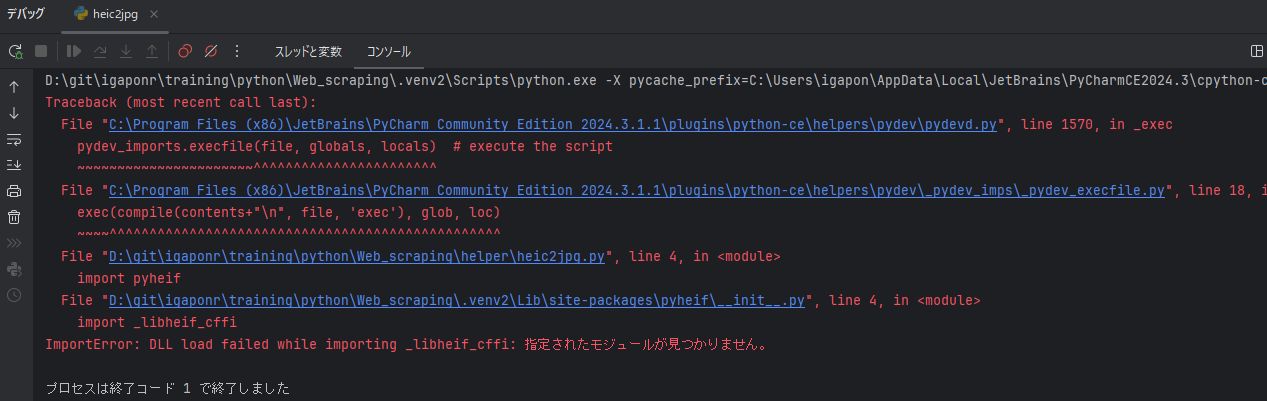Select the コンソール tab
The width and height of the screenshot is (1267, 401).
point(388,51)
